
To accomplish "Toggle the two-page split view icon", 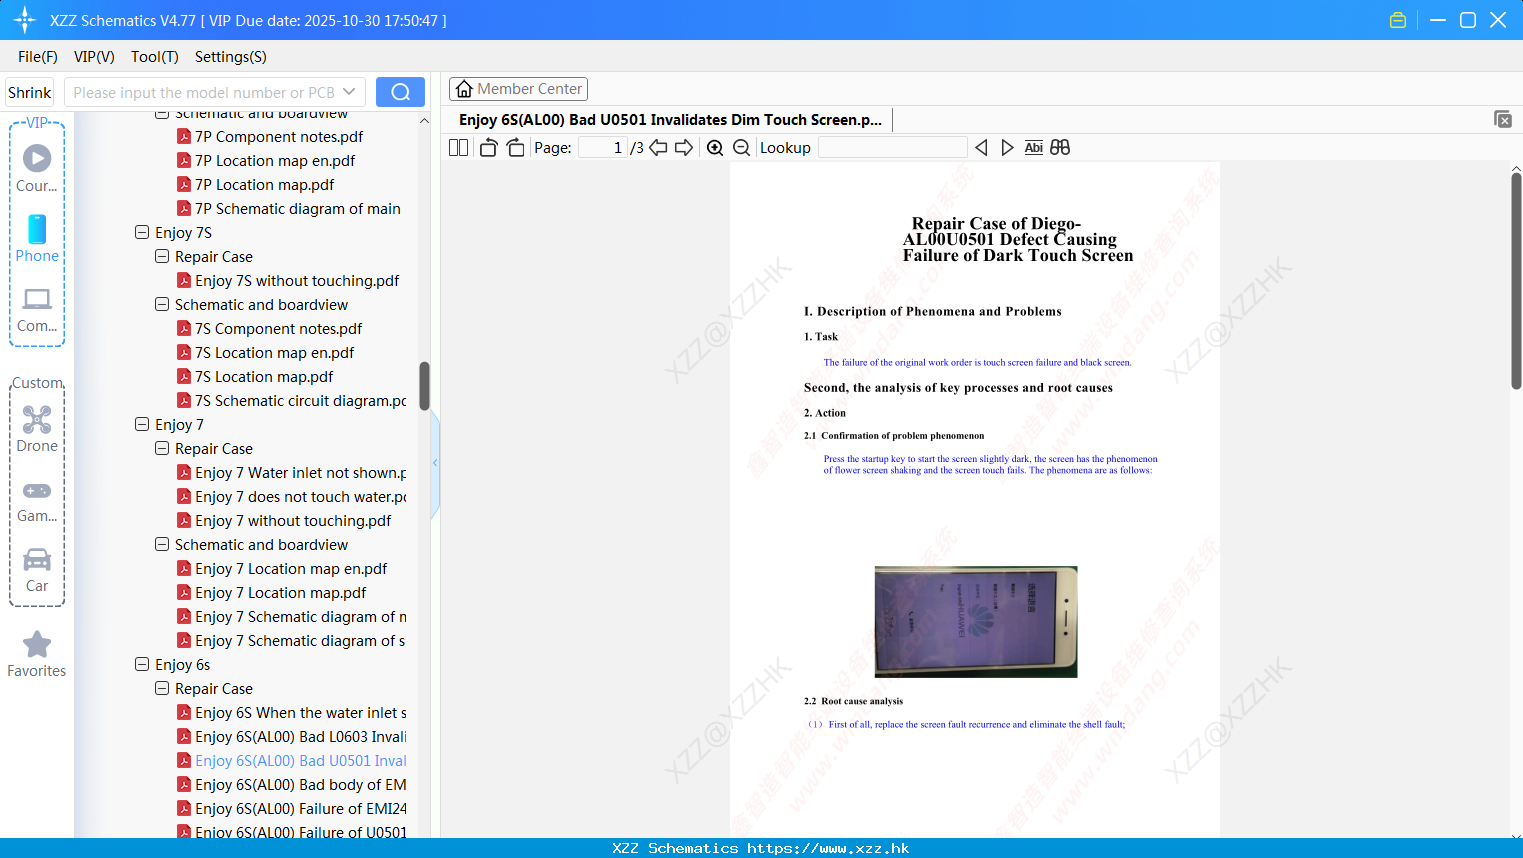I will click(x=458, y=148).
